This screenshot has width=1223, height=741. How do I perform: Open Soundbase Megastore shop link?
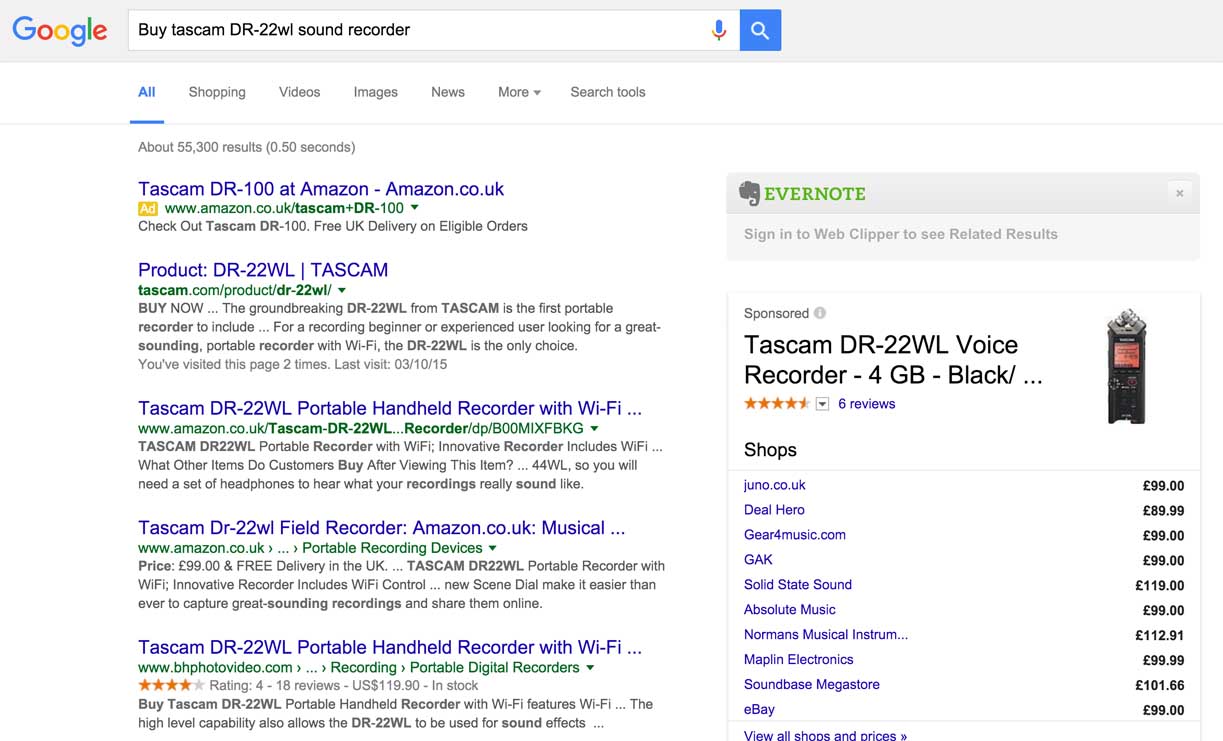812,685
